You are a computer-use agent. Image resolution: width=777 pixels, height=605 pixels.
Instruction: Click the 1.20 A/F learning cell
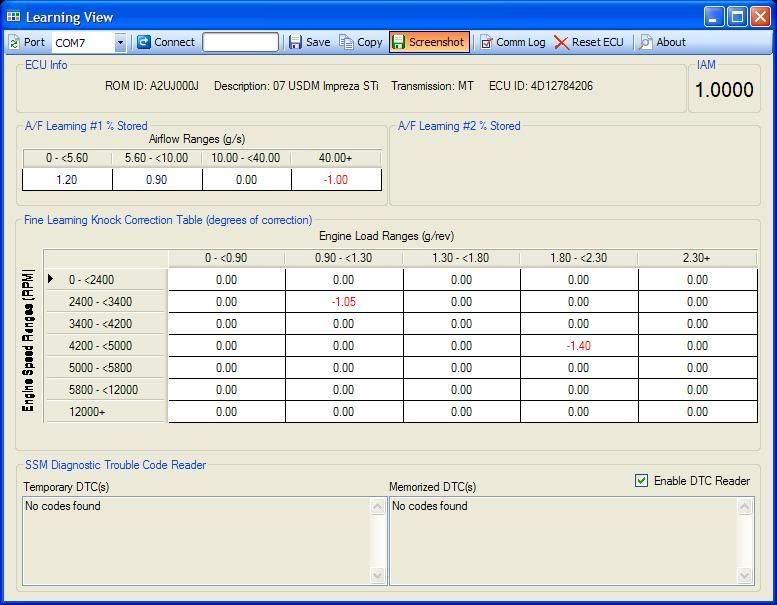67,180
